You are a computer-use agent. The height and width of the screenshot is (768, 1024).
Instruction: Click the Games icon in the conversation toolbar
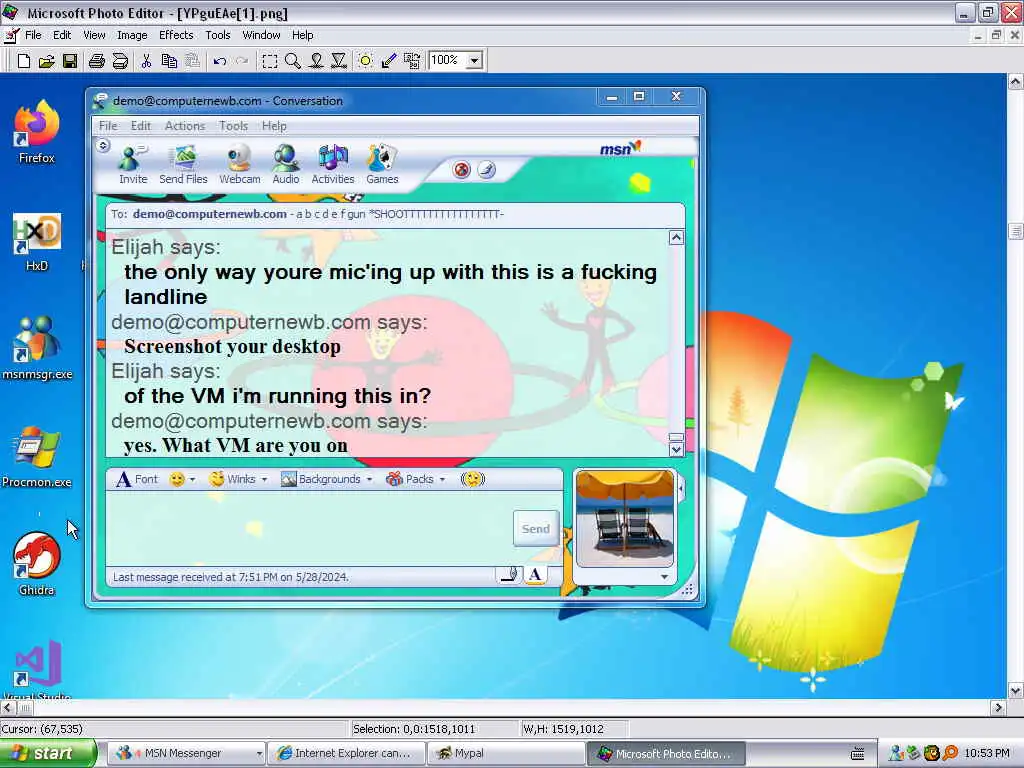pos(382,165)
